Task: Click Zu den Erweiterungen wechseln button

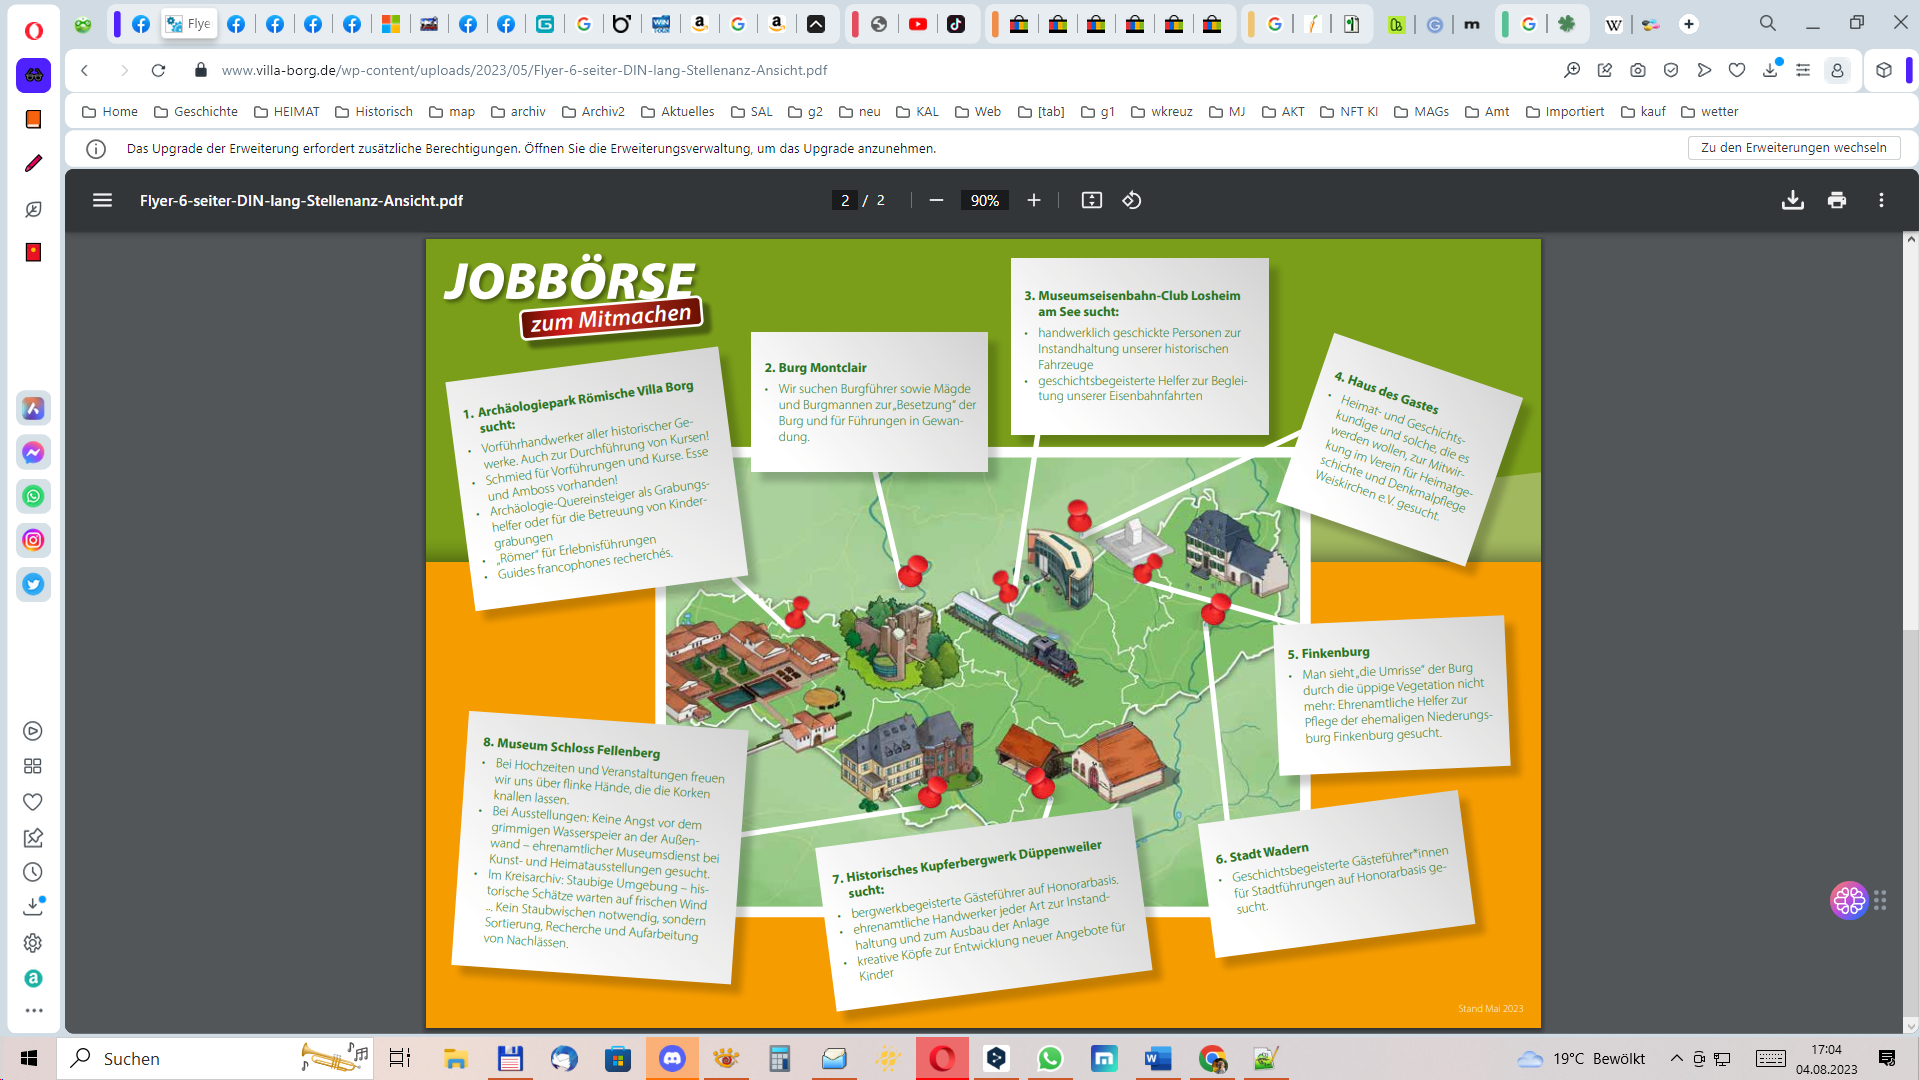Action: pyautogui.click(x=1794, y=147)
